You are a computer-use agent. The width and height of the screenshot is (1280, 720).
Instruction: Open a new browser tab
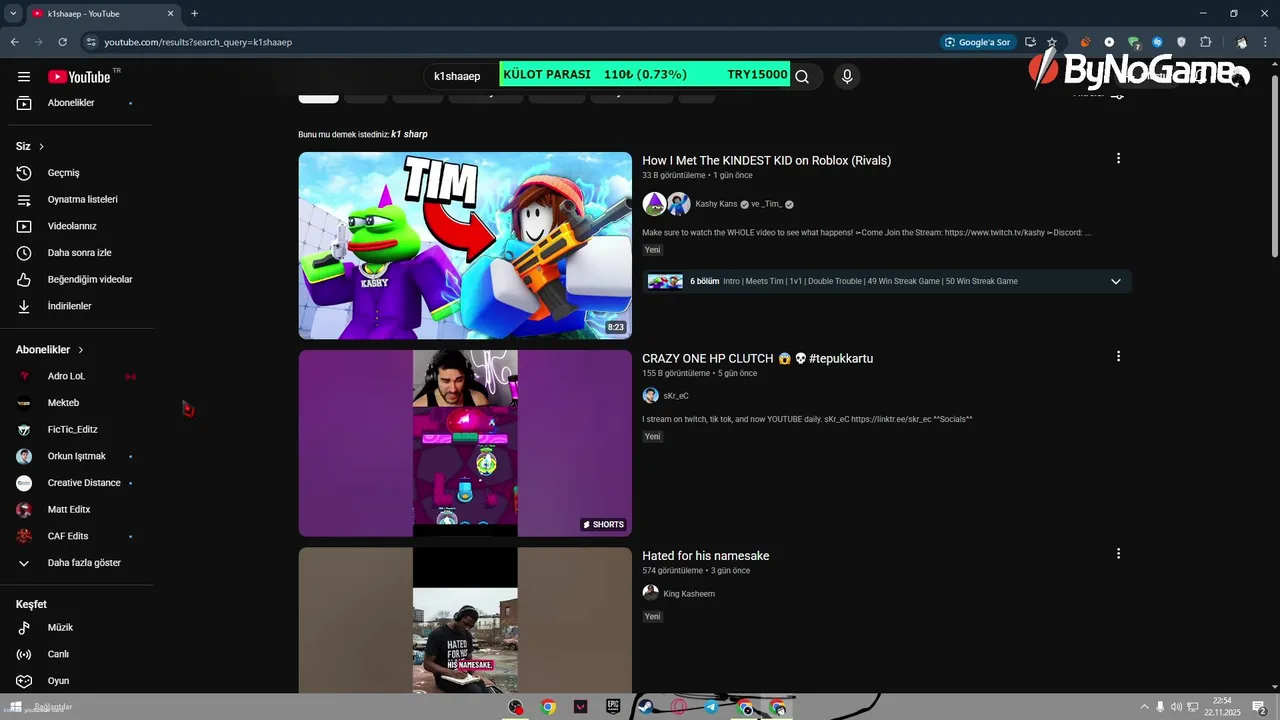(194, 13)
